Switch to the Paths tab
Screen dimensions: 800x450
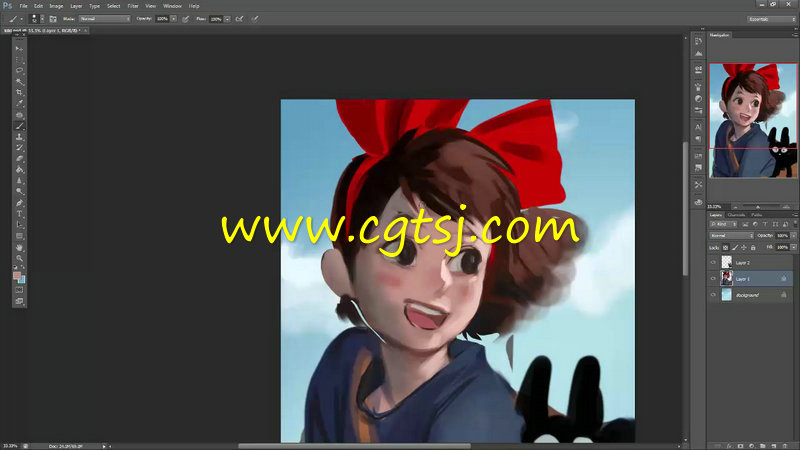click(757, 215)
